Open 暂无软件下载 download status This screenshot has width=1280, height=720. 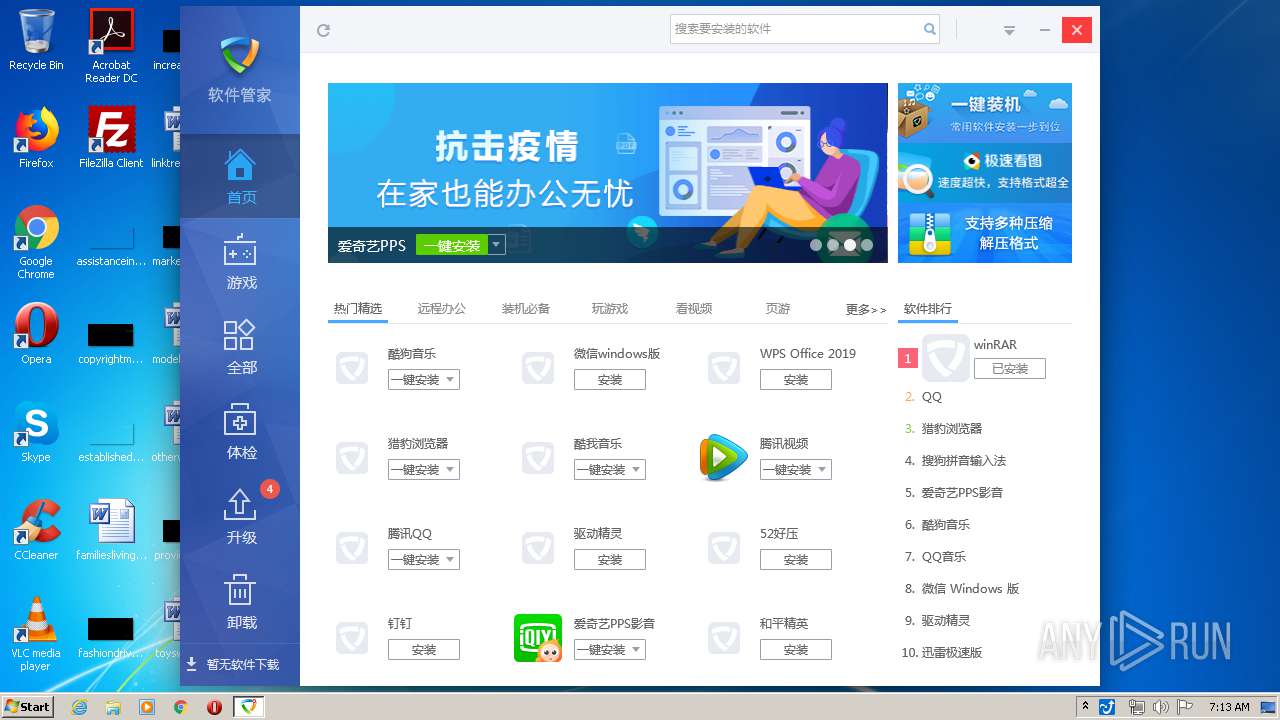[240, 665]
